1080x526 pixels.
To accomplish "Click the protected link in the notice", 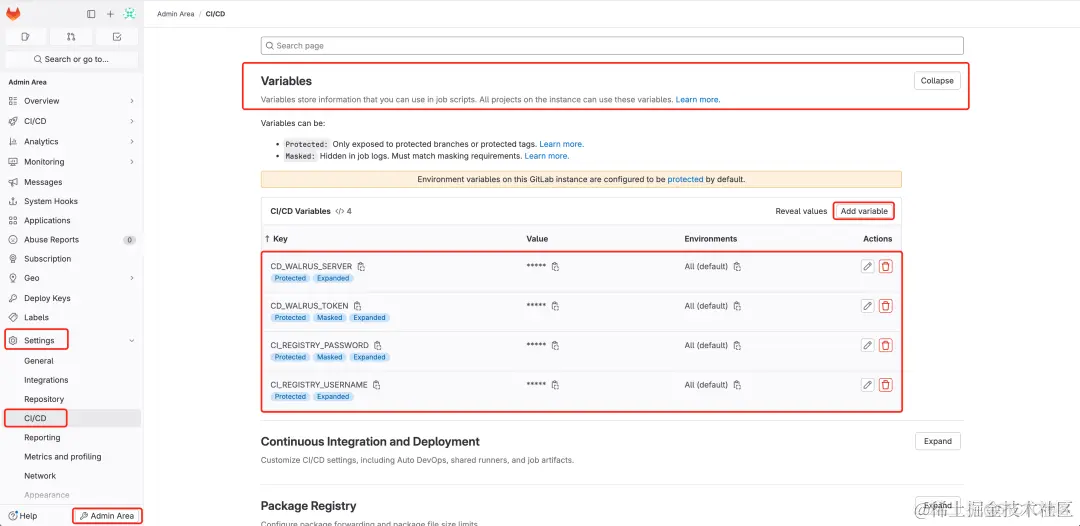I will click(x=685, y=179).
